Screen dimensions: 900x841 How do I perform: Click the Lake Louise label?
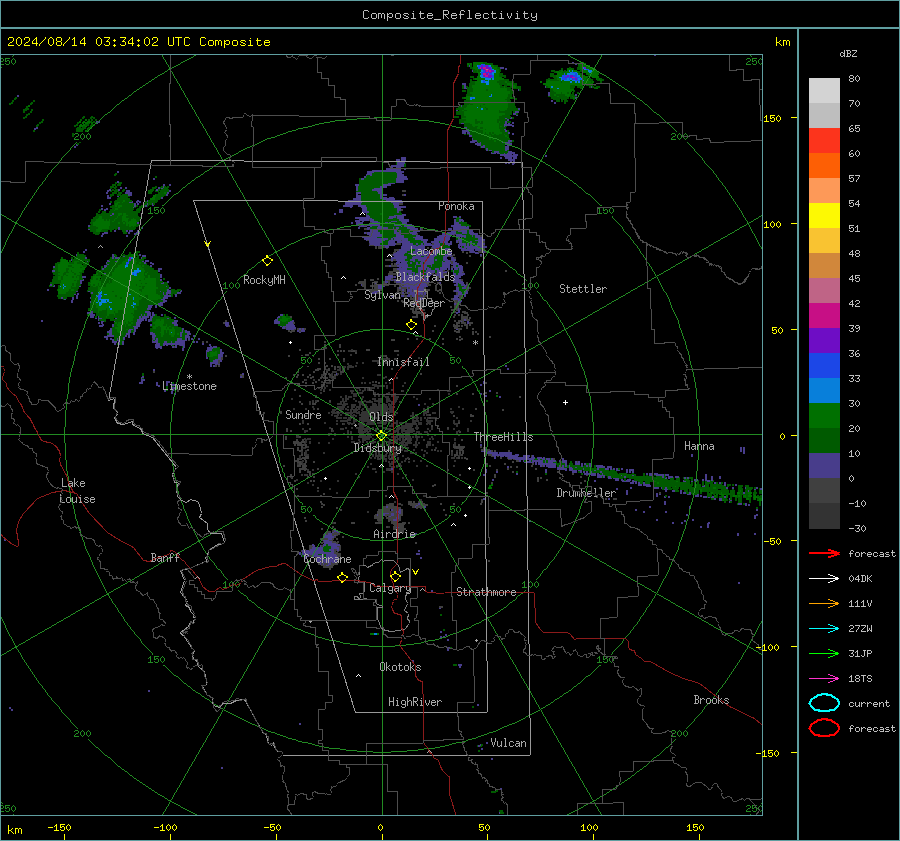point(77,491)
